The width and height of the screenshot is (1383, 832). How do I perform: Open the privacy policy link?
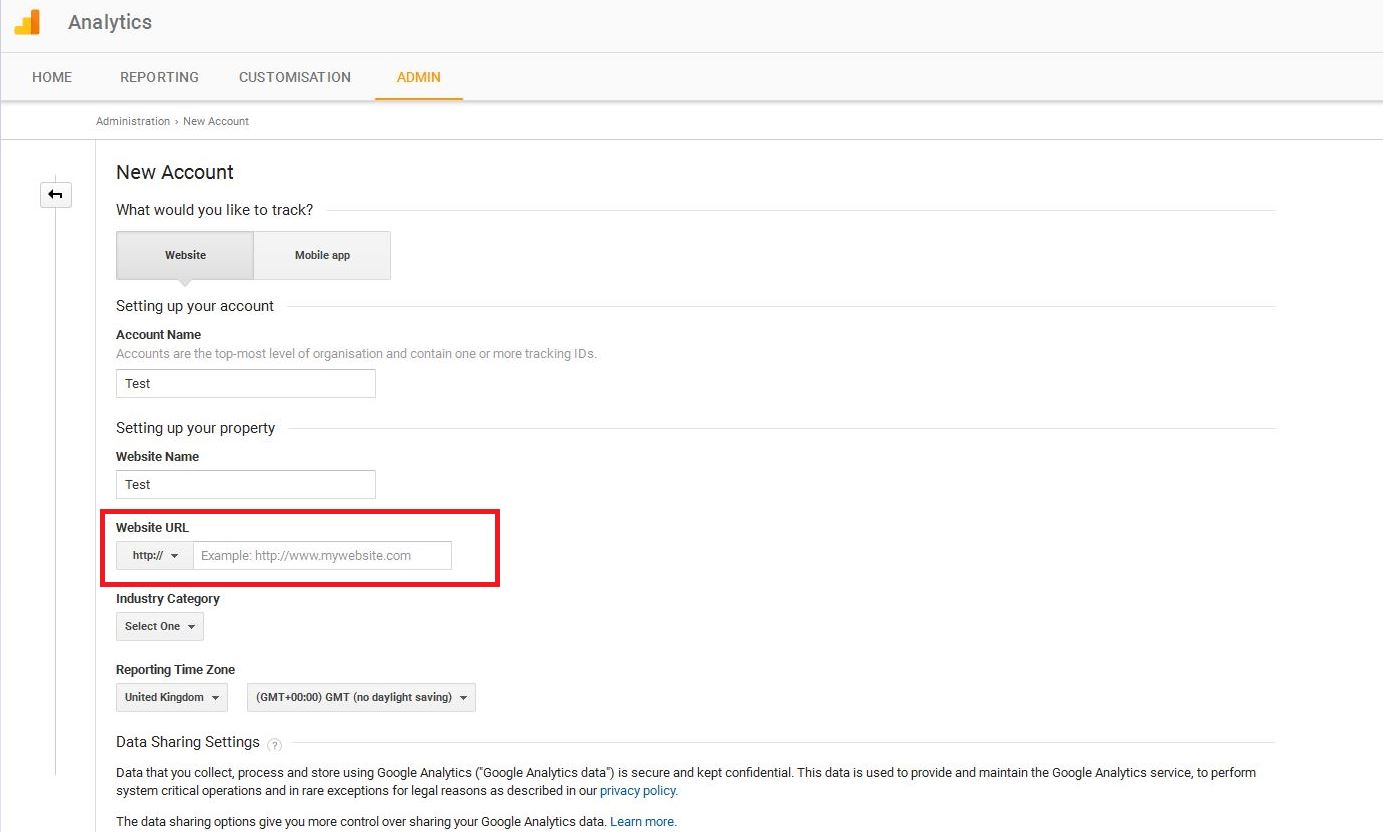638,791
